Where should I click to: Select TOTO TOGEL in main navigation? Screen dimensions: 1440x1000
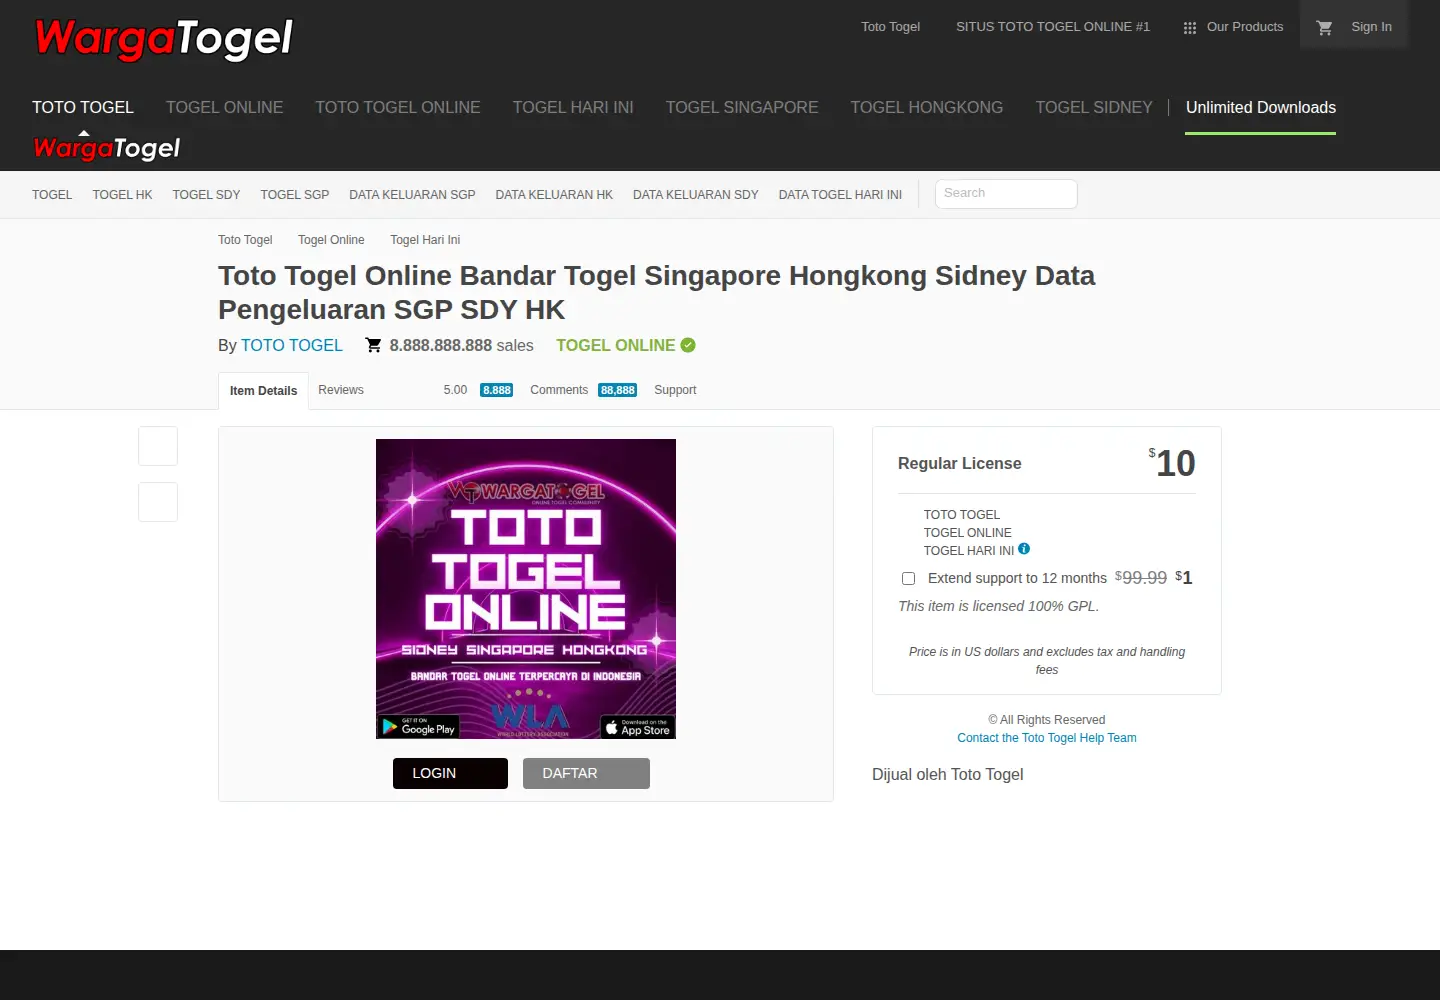click(83, 107)
